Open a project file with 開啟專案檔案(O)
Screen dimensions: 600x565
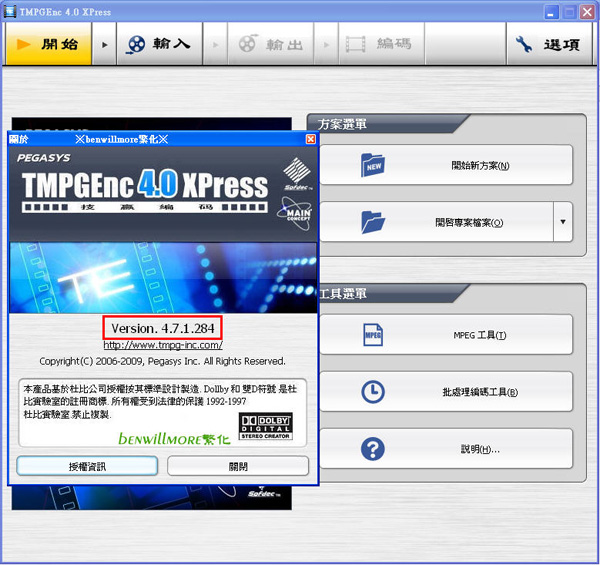437,222
